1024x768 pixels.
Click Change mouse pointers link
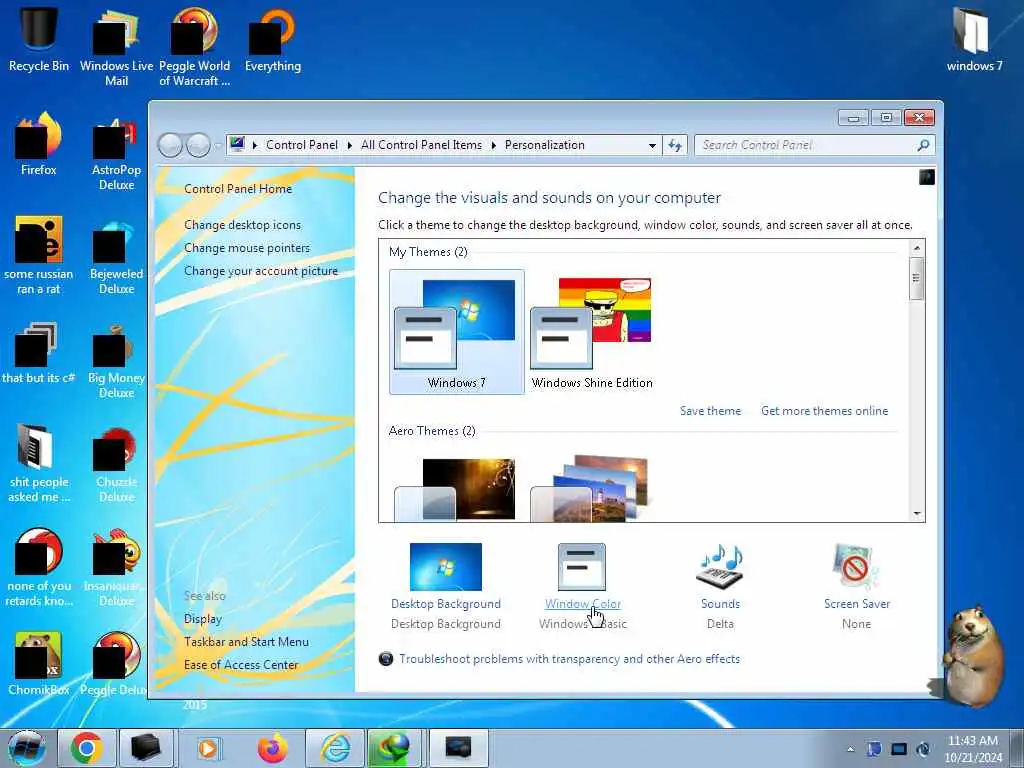coord(247,248)
